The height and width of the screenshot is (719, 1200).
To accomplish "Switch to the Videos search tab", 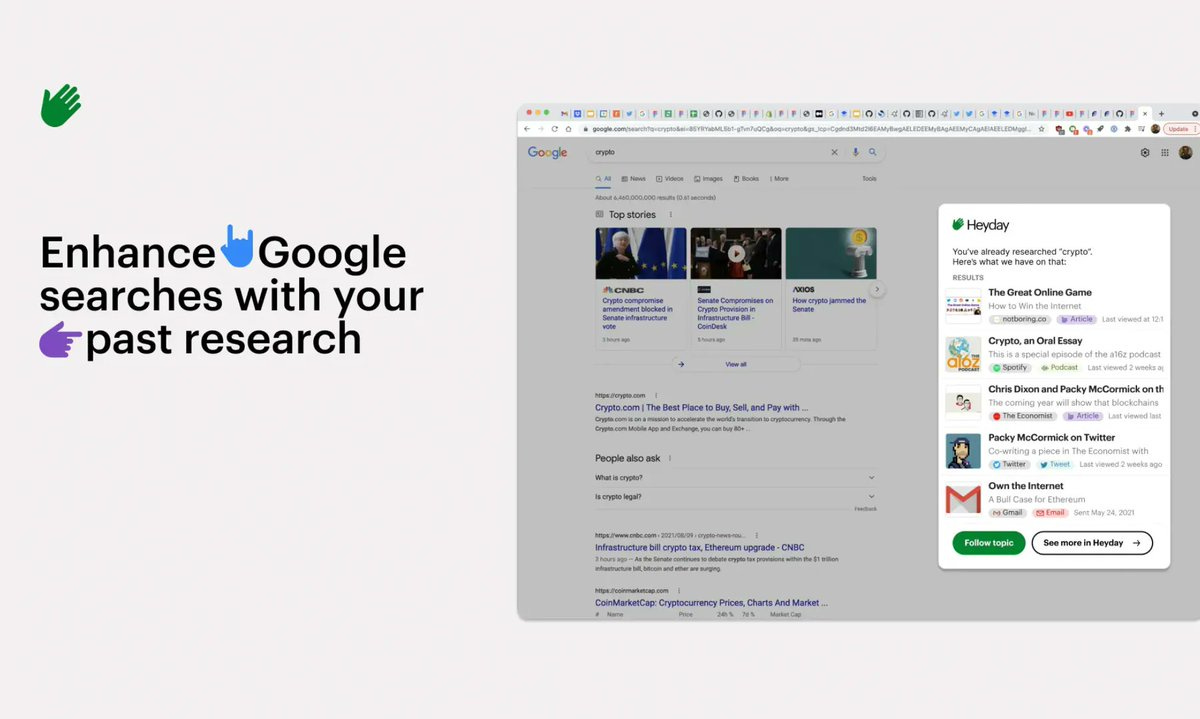I will 670,179.
